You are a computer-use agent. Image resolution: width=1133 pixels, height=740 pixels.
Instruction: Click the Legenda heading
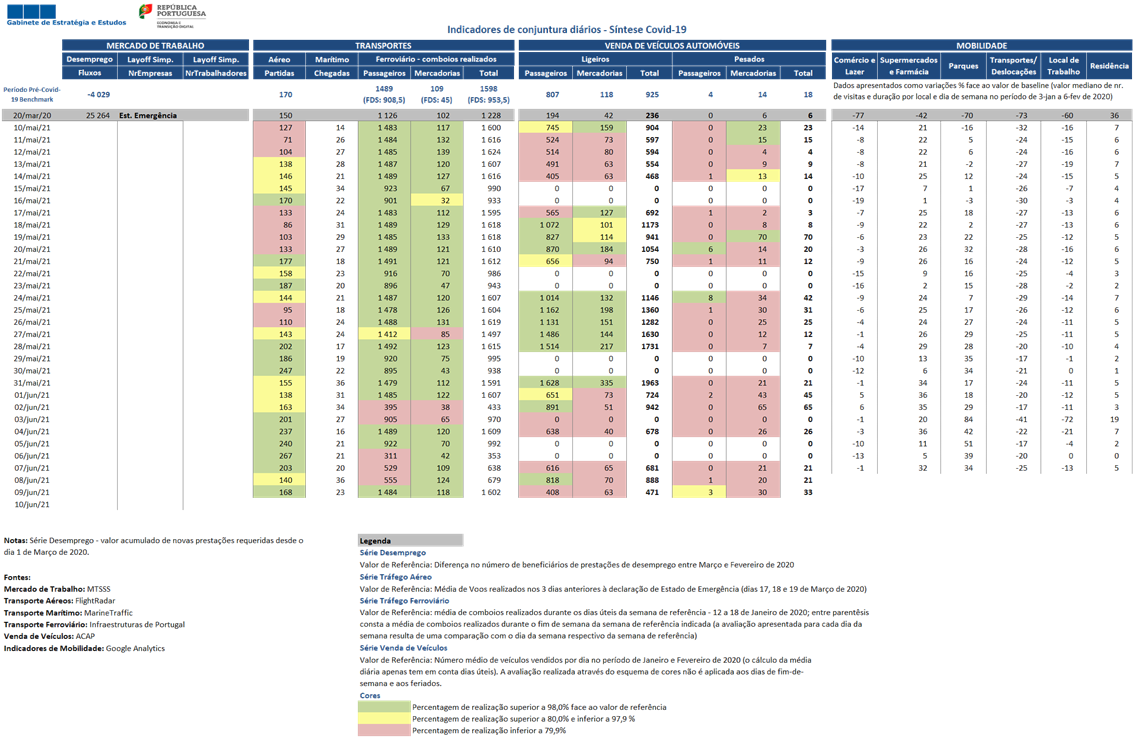coord(375,541)
